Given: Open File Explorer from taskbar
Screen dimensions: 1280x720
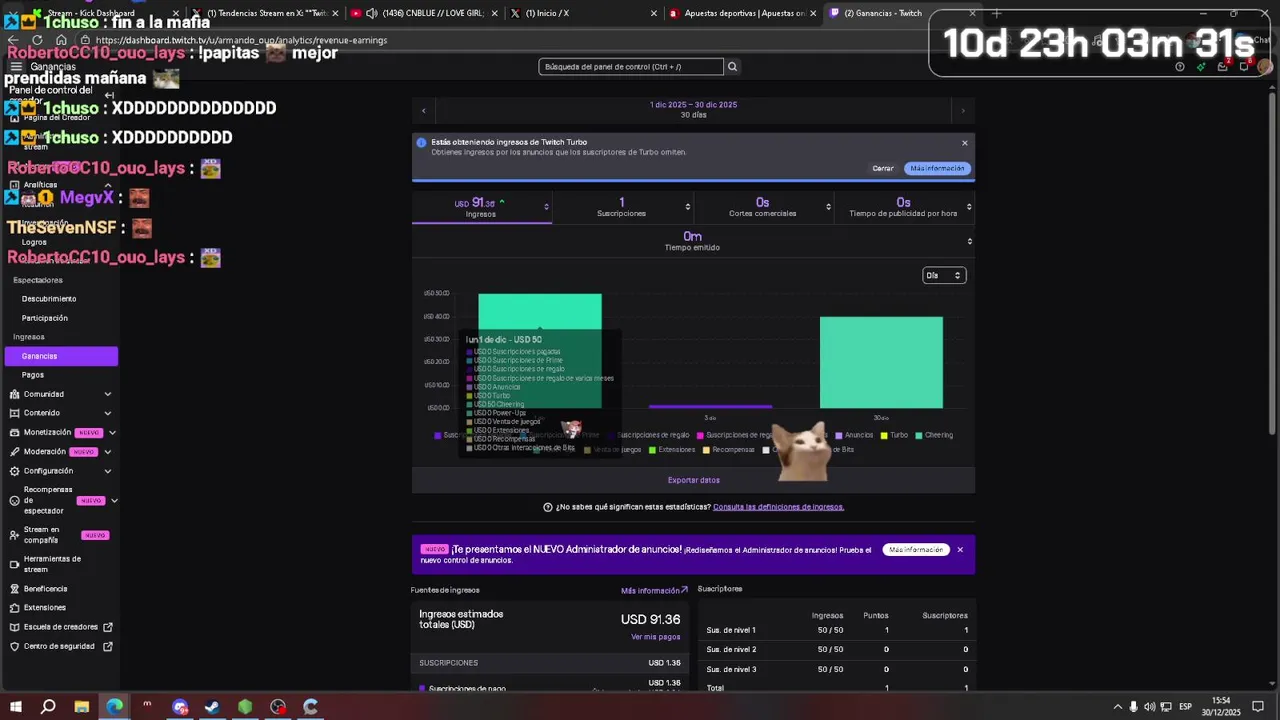Looking at the screenshot, I should pyautogui.click(x=81, y=707).
